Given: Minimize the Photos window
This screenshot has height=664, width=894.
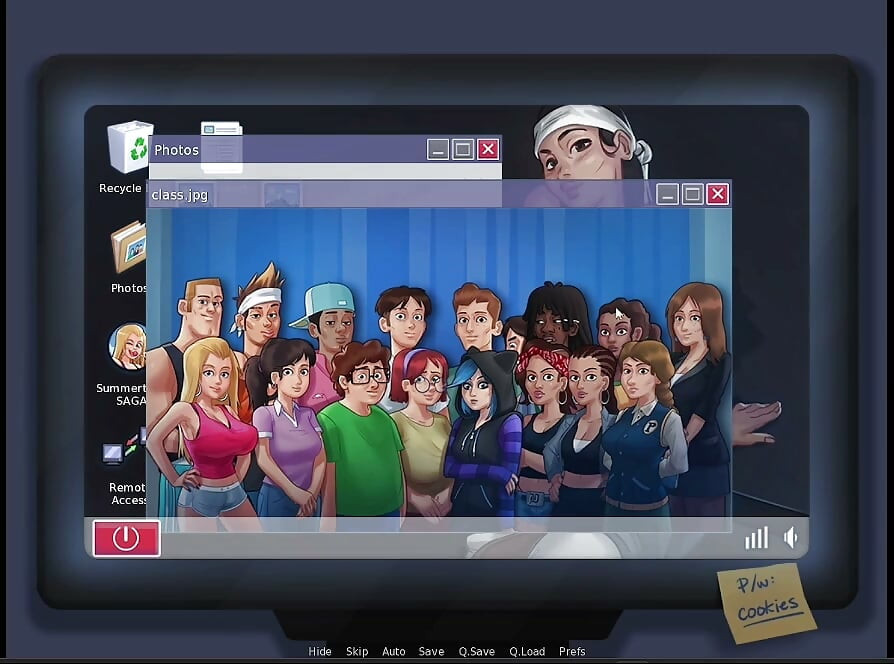Looking at the screenshot, I should 438,149.
